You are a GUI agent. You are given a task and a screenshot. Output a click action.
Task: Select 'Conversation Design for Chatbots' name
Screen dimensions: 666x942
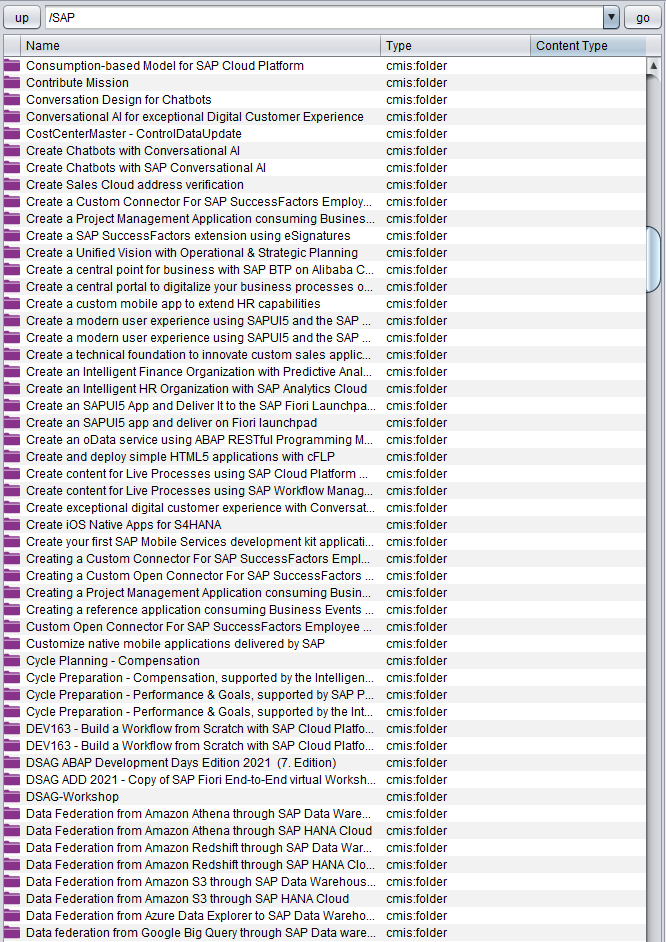(x=119, y=100)
